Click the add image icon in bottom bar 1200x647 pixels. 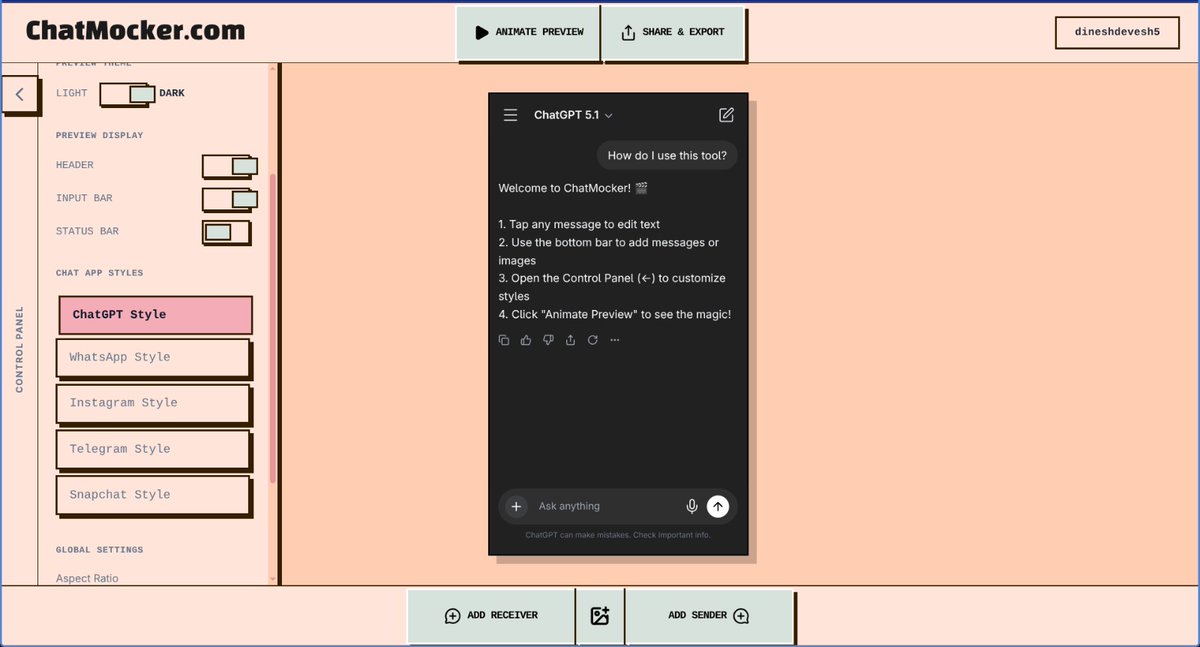[600, 616]
